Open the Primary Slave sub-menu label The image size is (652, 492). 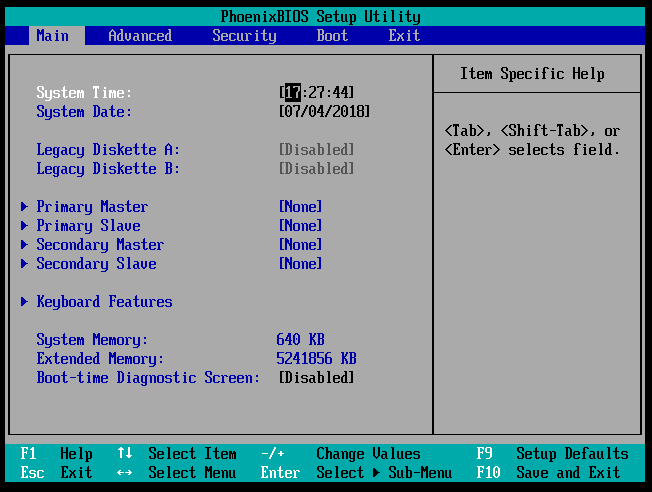point(88,226)
